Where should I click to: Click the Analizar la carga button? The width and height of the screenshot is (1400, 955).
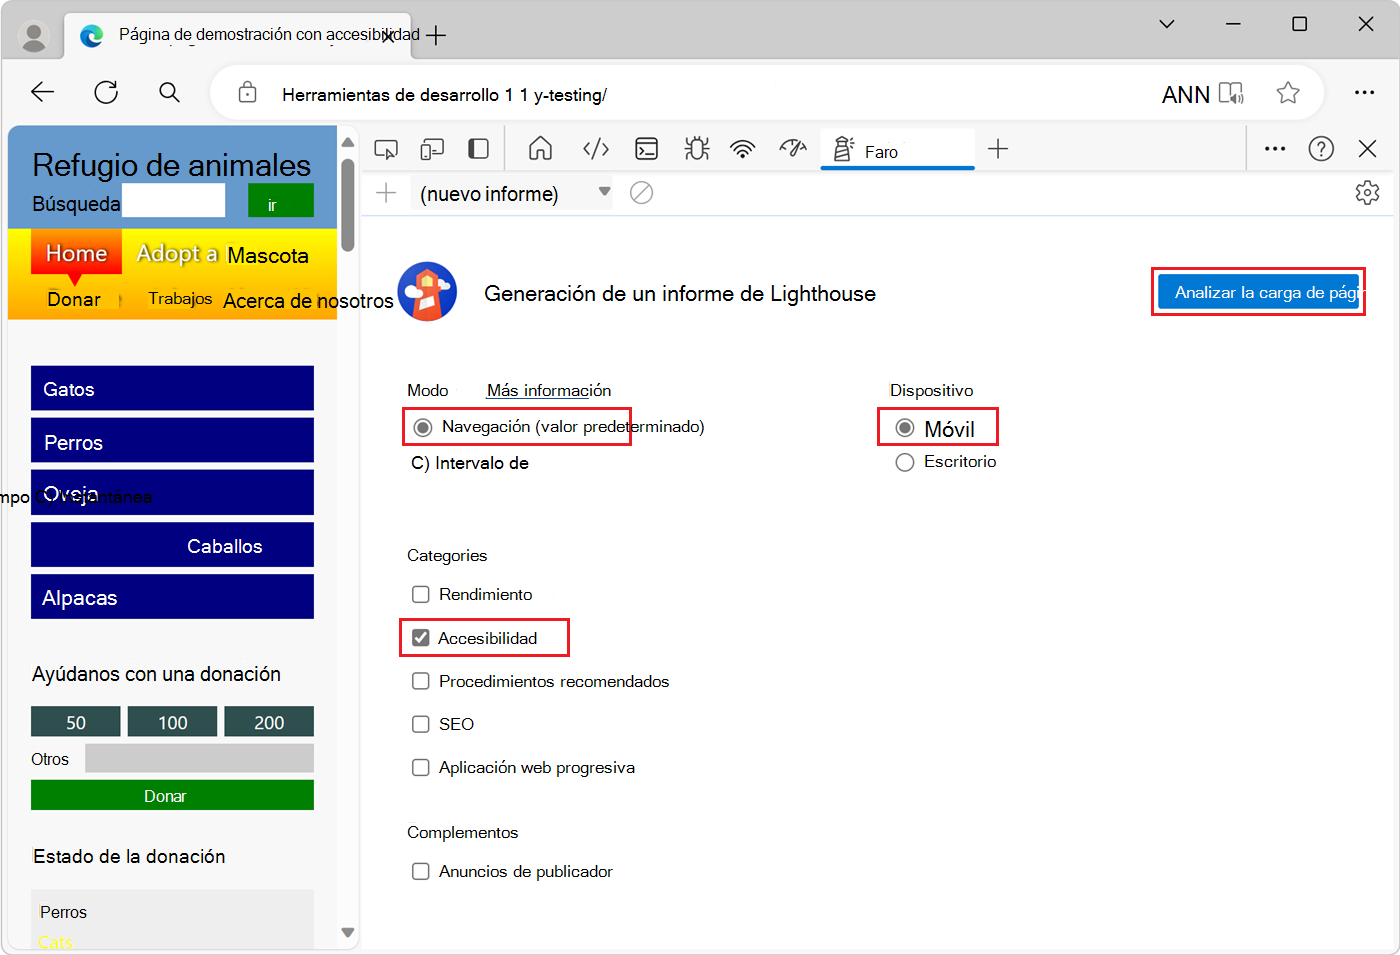point(1258,291)
